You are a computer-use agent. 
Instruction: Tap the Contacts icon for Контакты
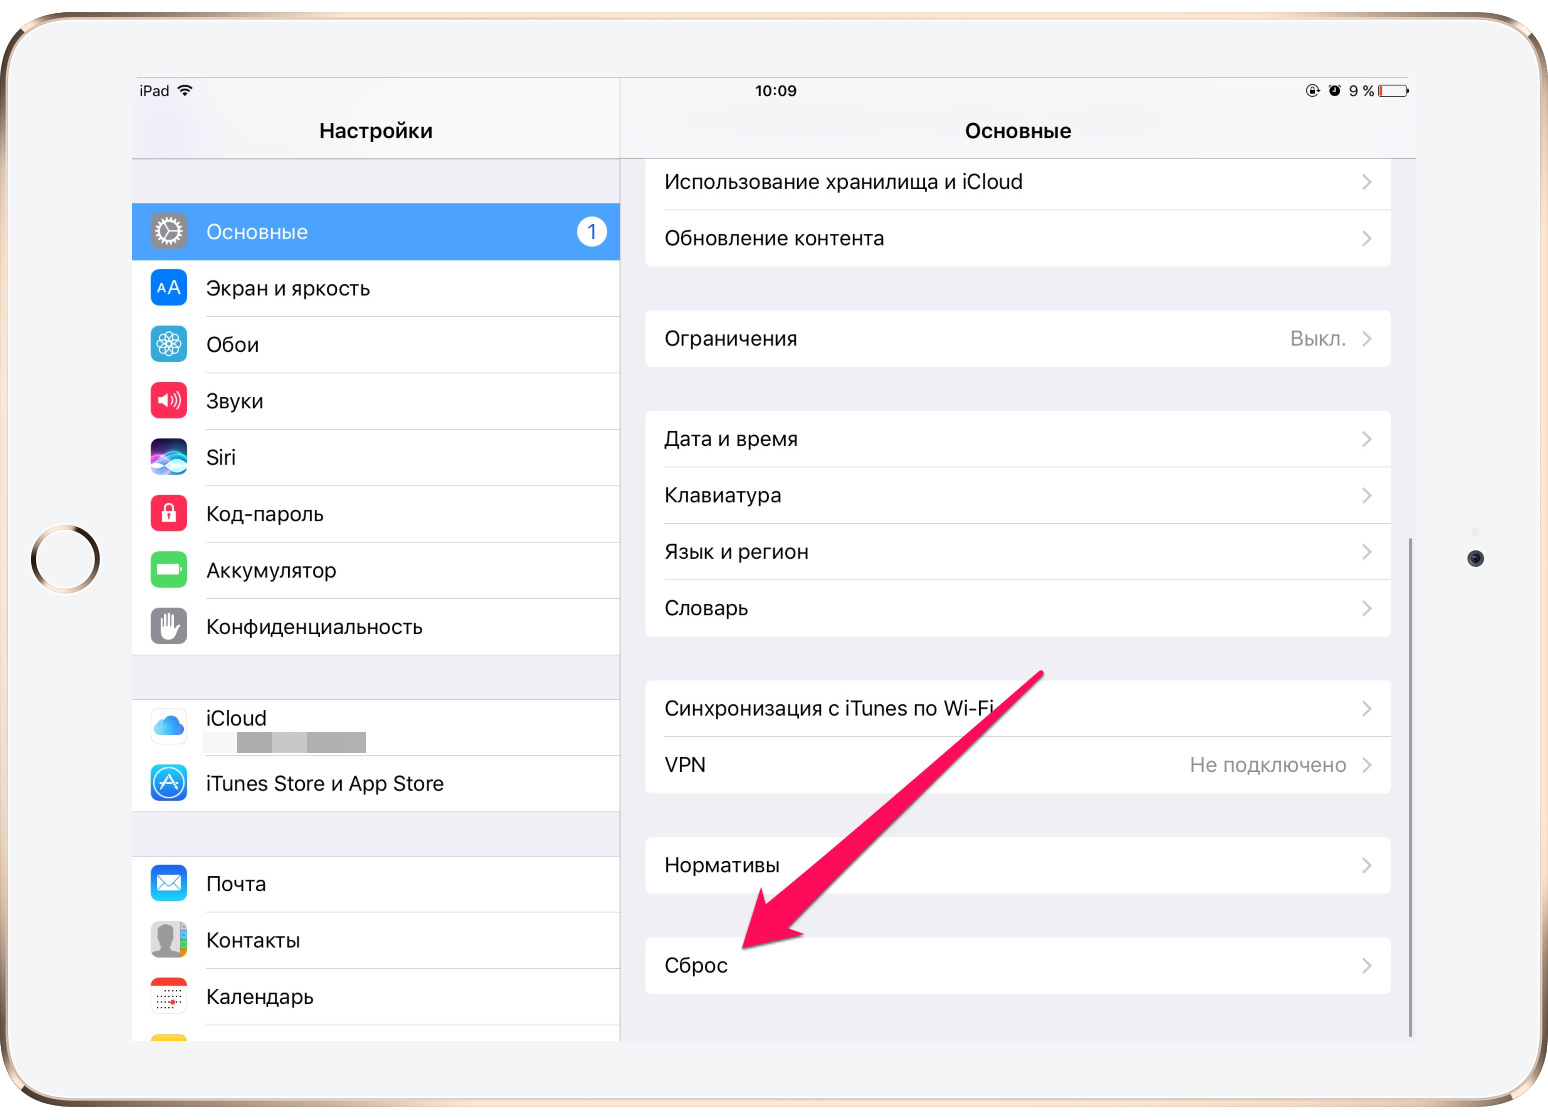(169, 940)
